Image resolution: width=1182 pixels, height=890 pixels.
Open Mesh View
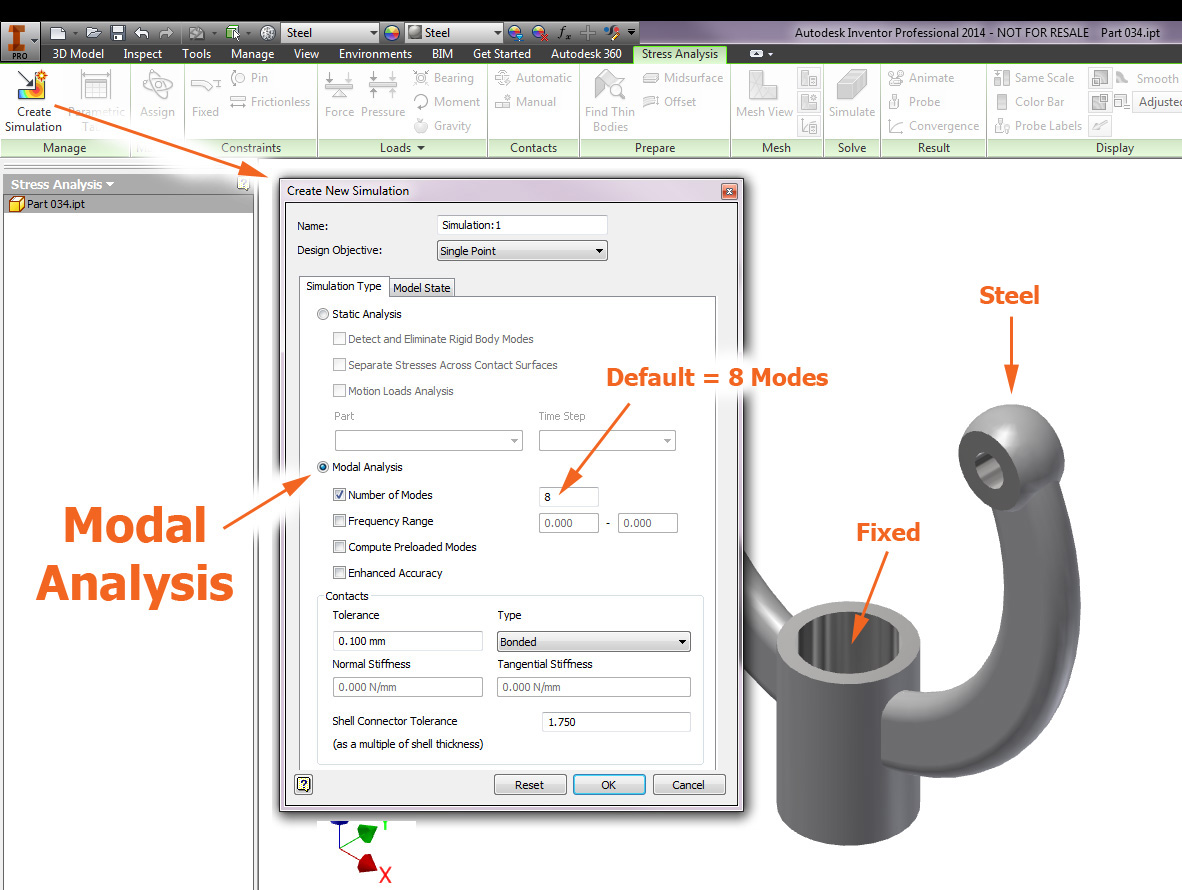coord(764,94)
